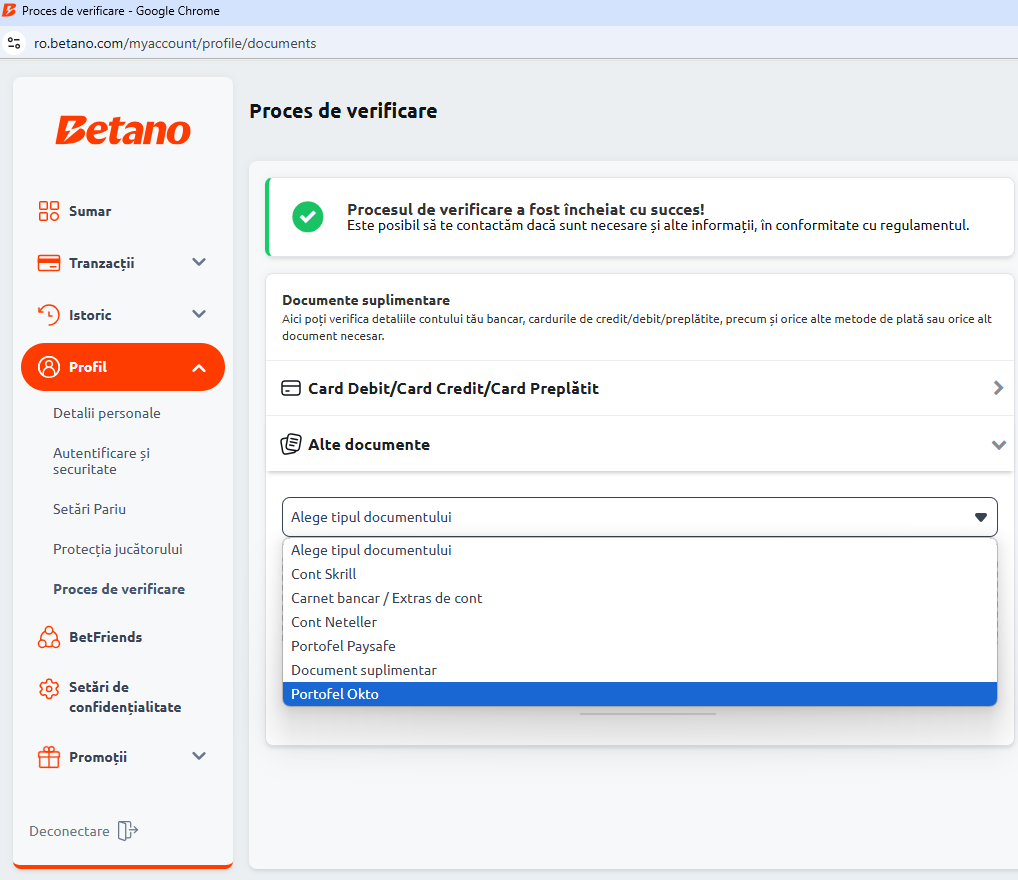Click the site info icon in address bar
Screen dimensions: 1018x880
[x=14, y=44]
